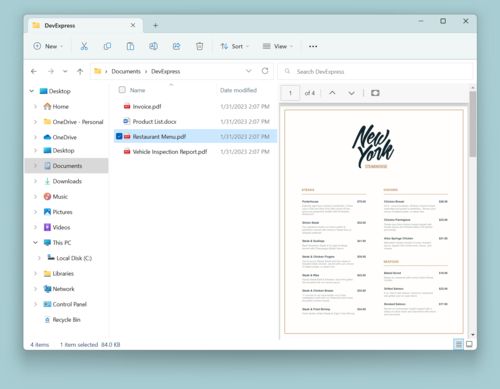Open the View dropdown
Screen dimensions: 500x389
[x=278, y=46]
